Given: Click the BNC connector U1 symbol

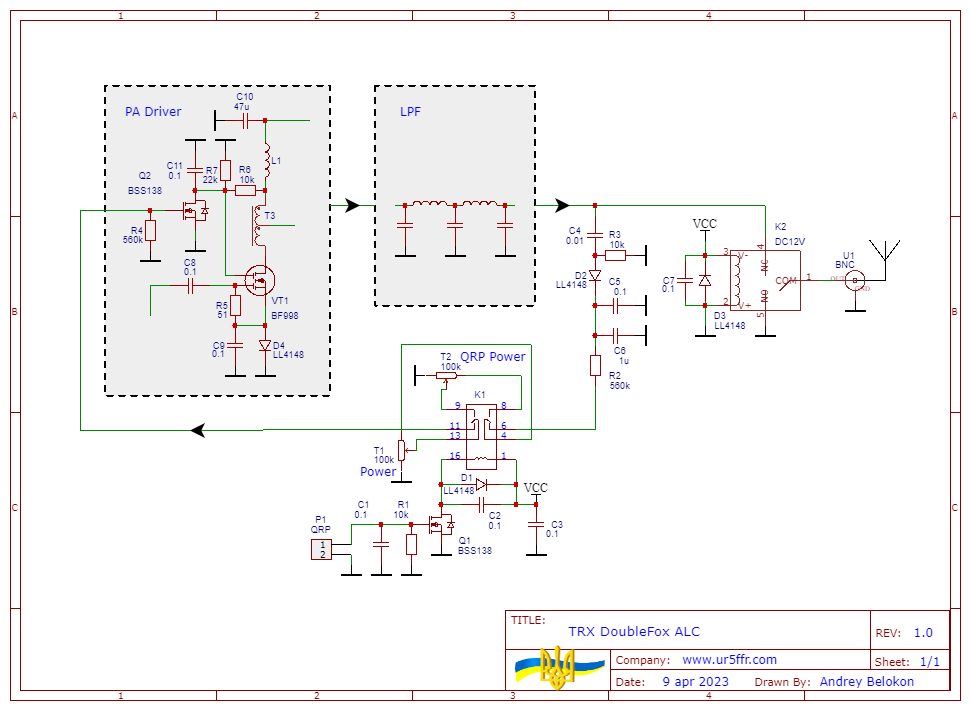Looking at the screenshot, I should 854,281.
